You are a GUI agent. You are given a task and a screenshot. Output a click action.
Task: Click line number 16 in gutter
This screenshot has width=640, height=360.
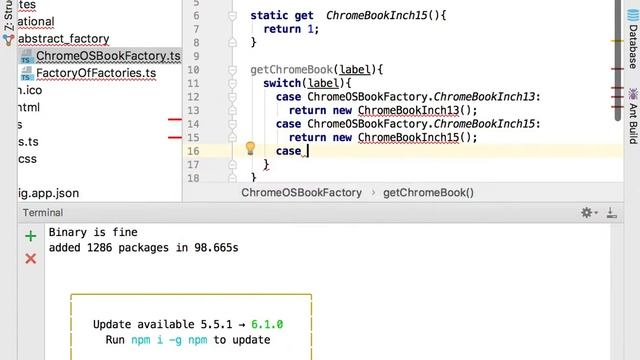coord(193,151)
